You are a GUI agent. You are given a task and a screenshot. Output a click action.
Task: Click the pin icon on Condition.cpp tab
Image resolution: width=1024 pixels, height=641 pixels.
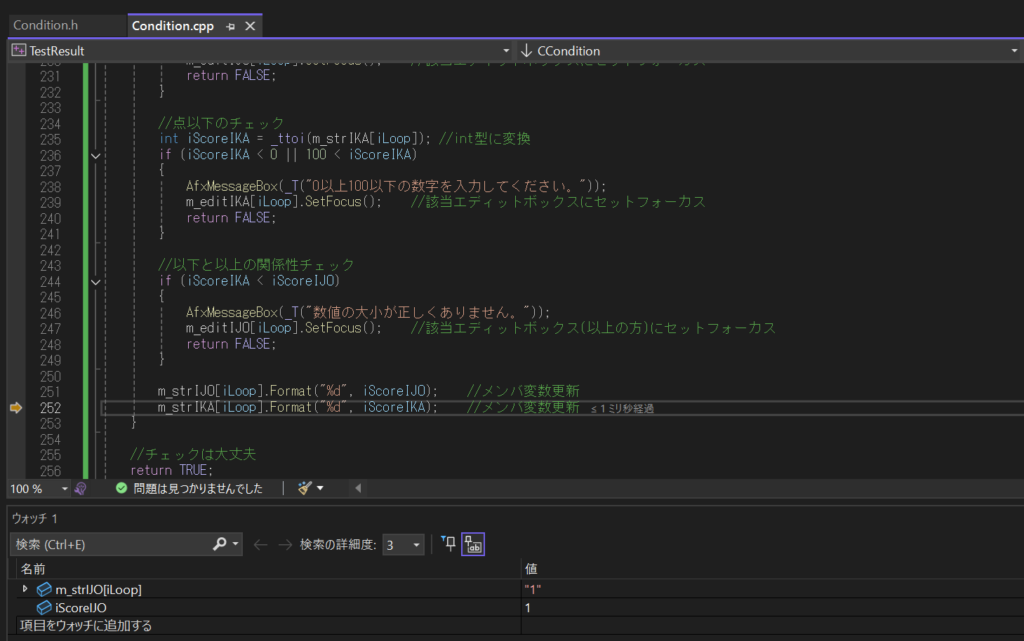pos(231,26)
